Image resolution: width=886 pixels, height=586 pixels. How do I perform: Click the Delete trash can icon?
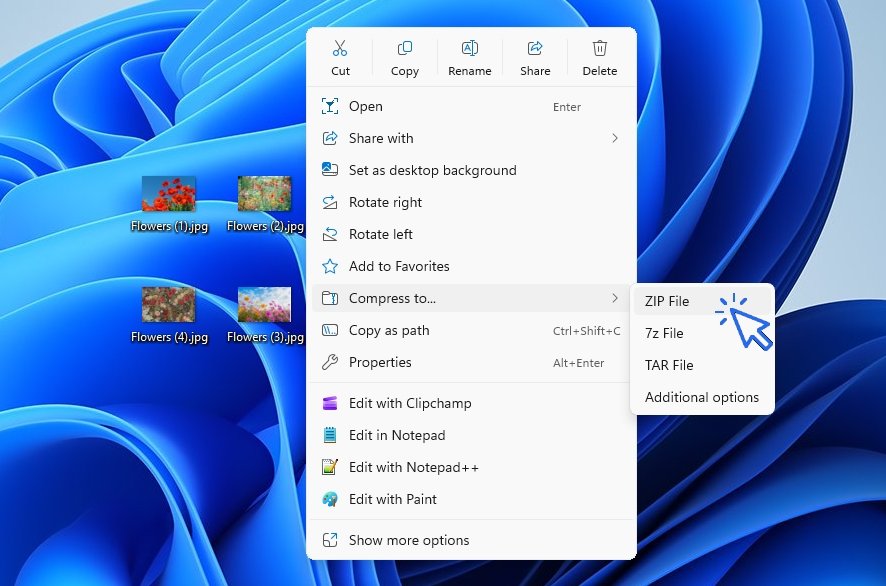coord(600,49)
